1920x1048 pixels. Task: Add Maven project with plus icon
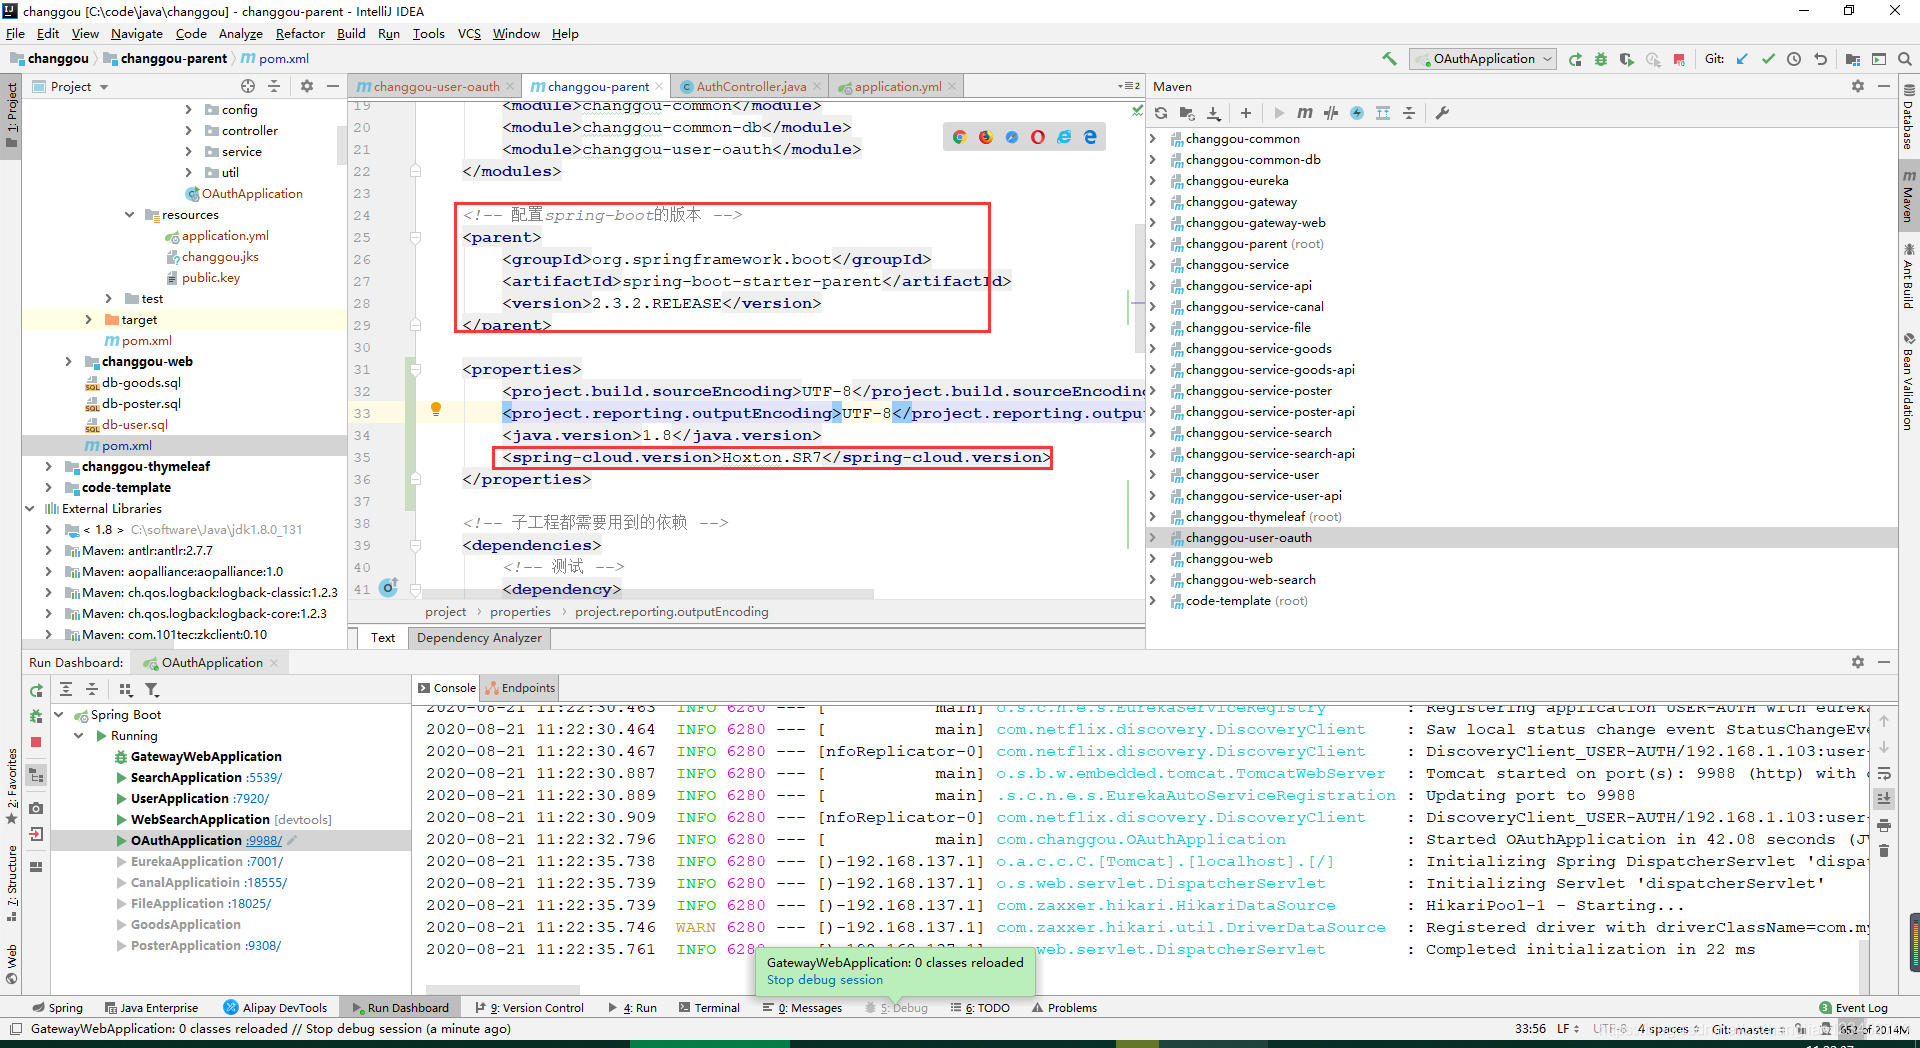1246,113
